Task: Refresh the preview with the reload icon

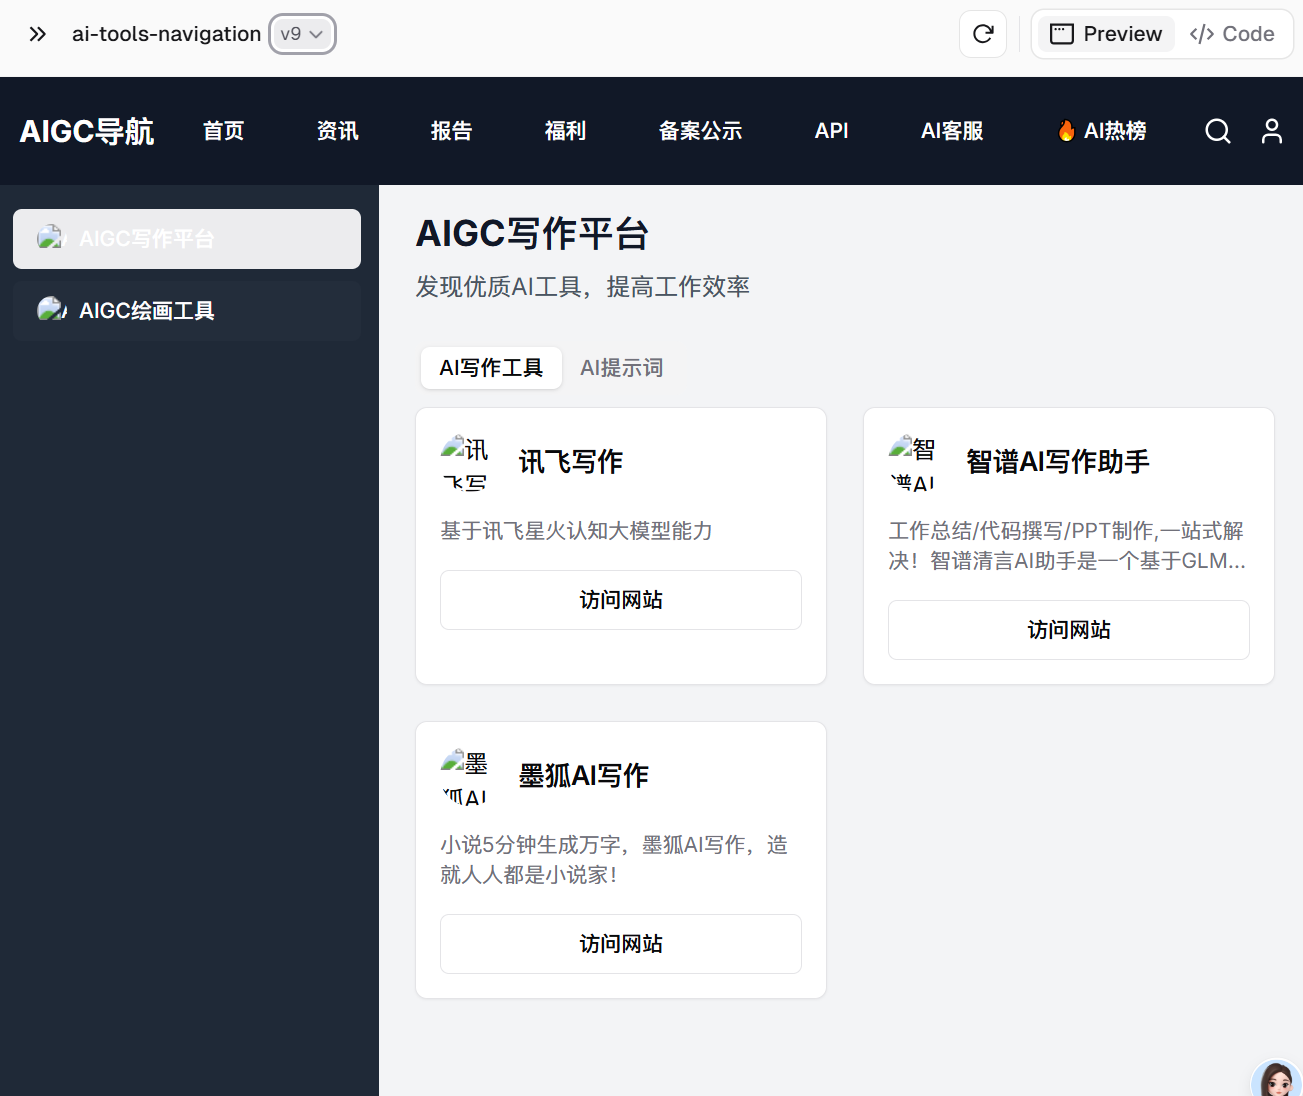Action: coord(982,33)
